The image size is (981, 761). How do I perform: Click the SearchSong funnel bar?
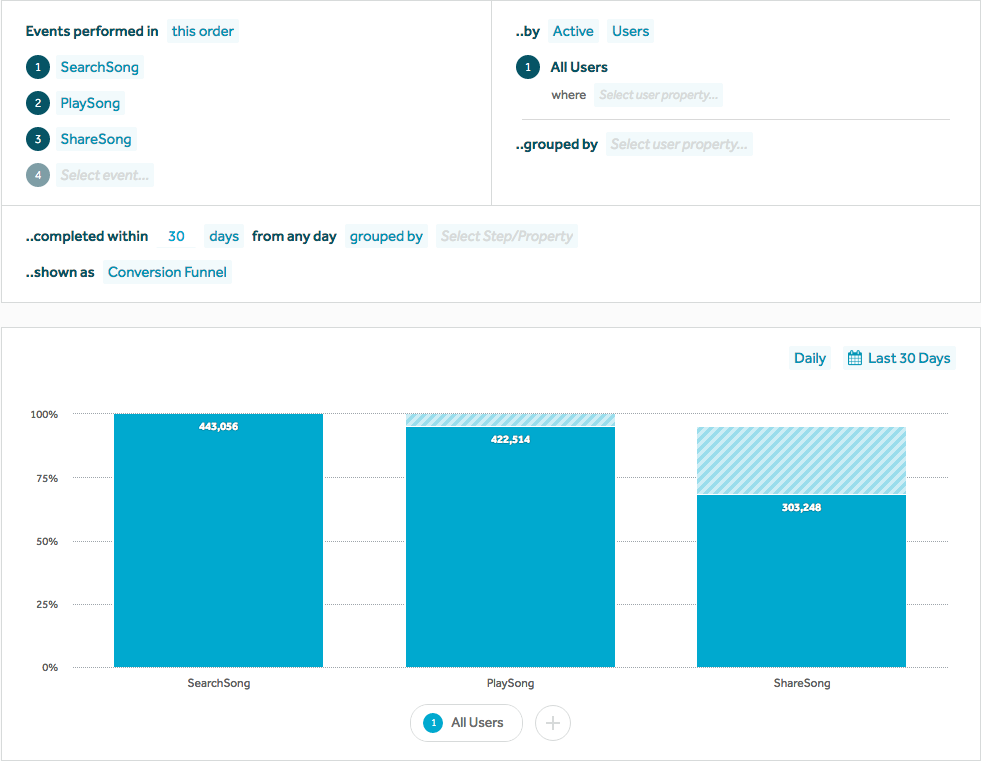[218, 540]
